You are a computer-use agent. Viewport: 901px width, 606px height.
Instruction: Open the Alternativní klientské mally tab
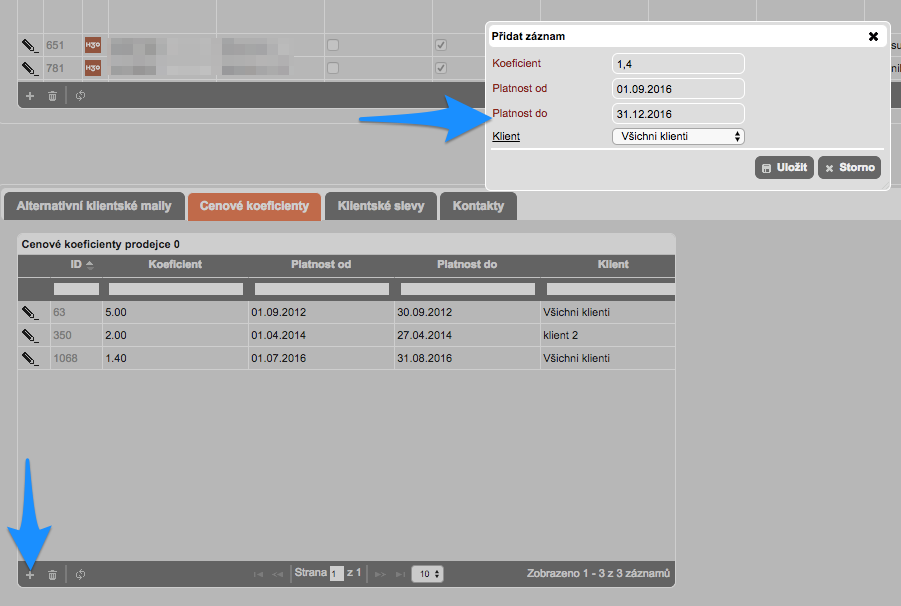coord(94,207)
